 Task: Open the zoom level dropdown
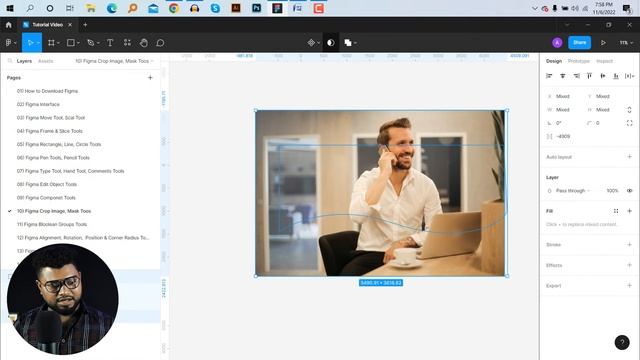click(626, 42)
